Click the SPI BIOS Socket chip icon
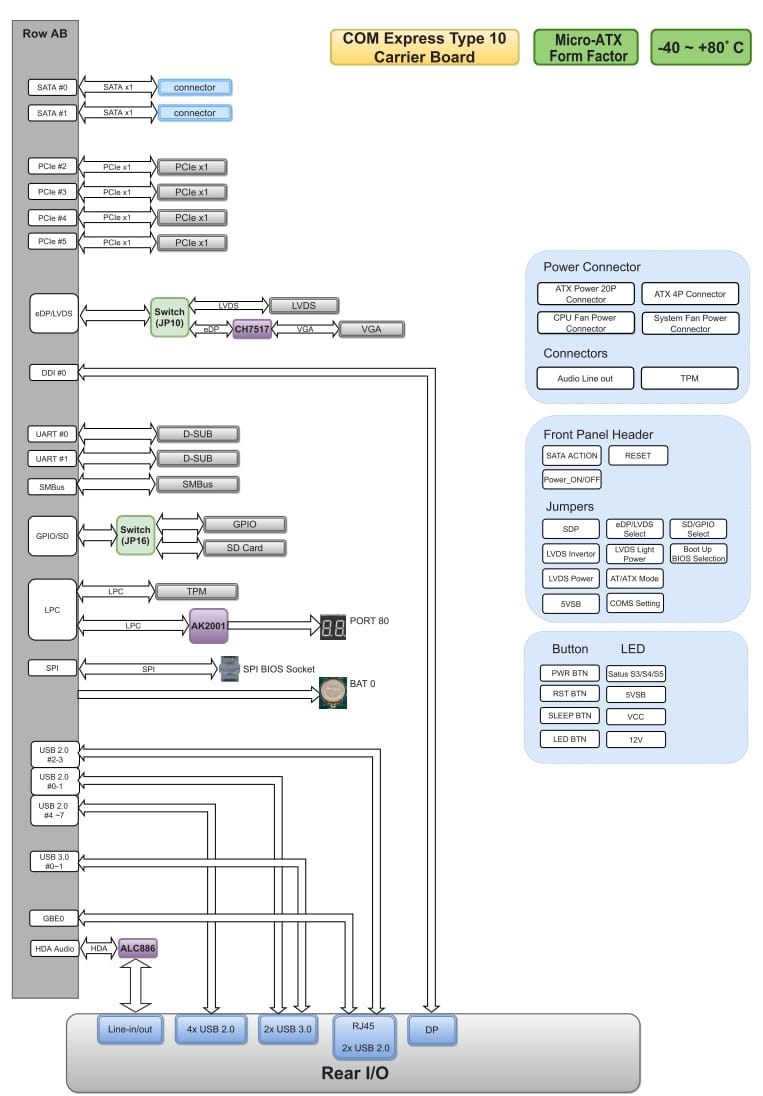 [229, 669]
